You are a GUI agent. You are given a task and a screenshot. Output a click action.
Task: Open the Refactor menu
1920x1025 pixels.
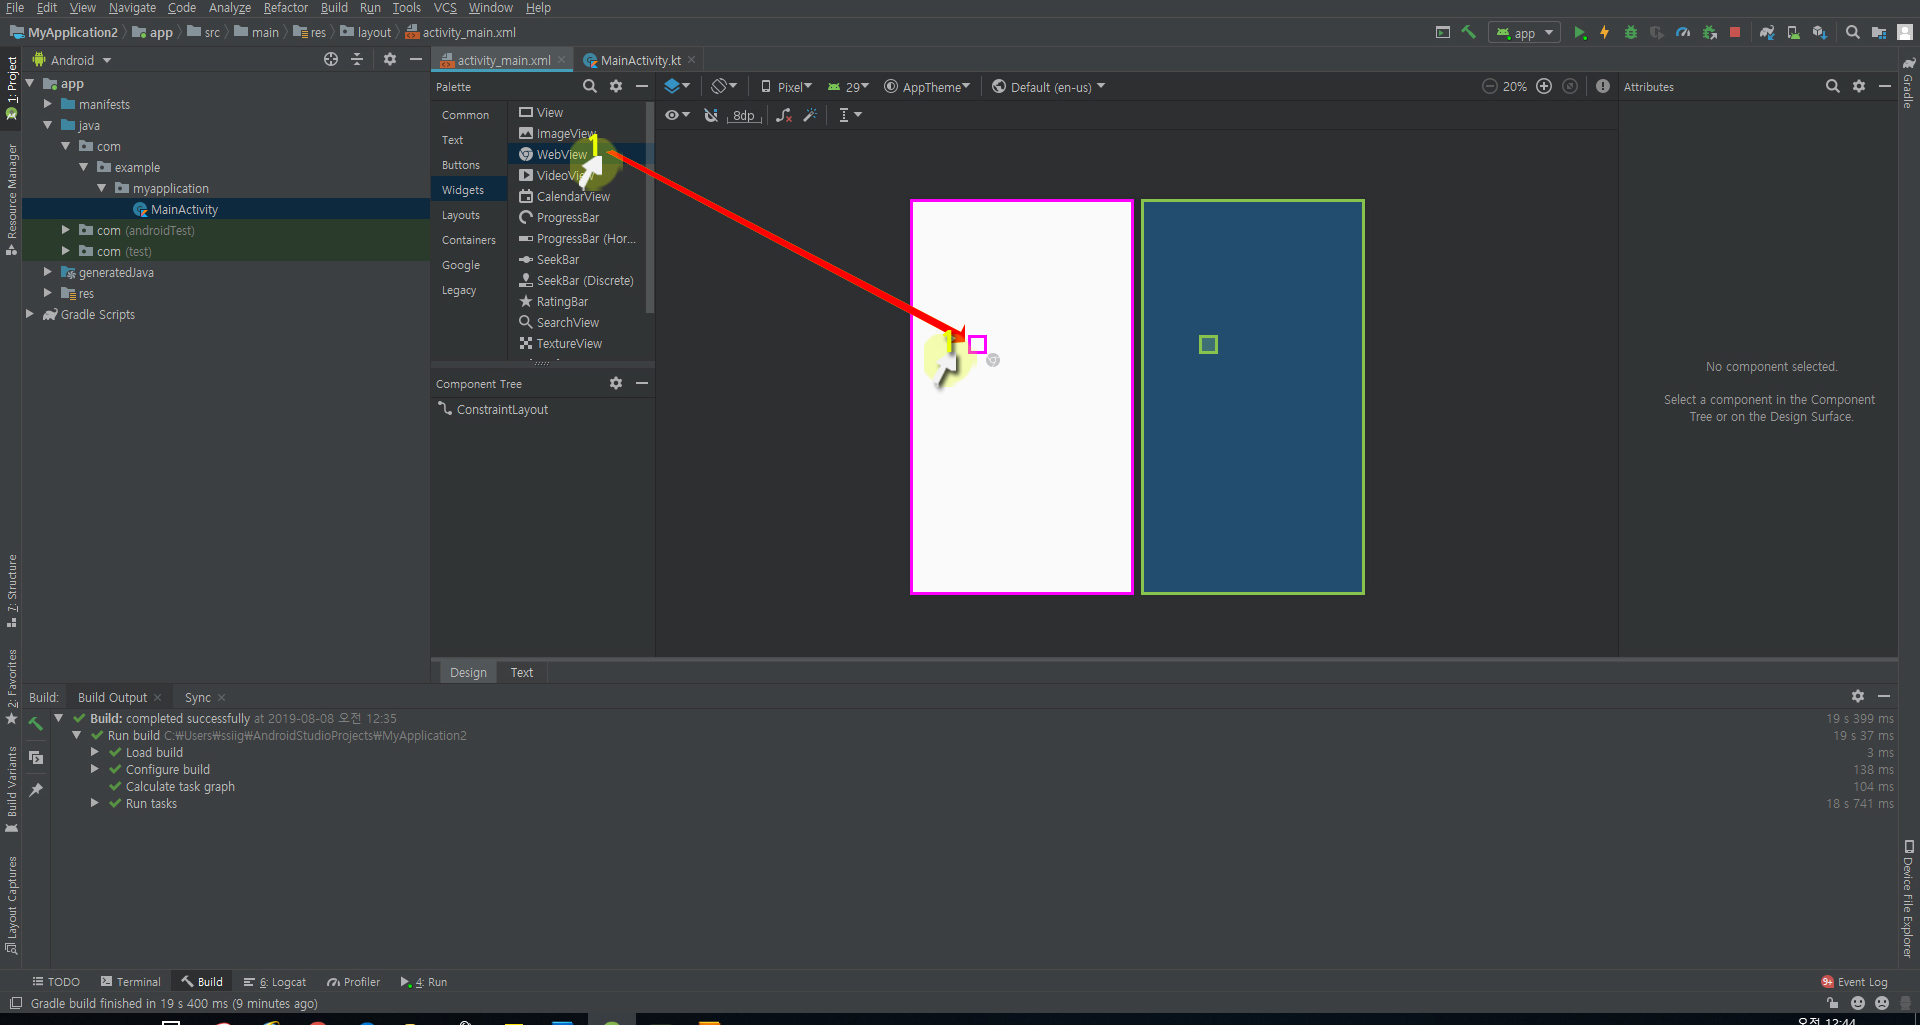pos(285,8)
